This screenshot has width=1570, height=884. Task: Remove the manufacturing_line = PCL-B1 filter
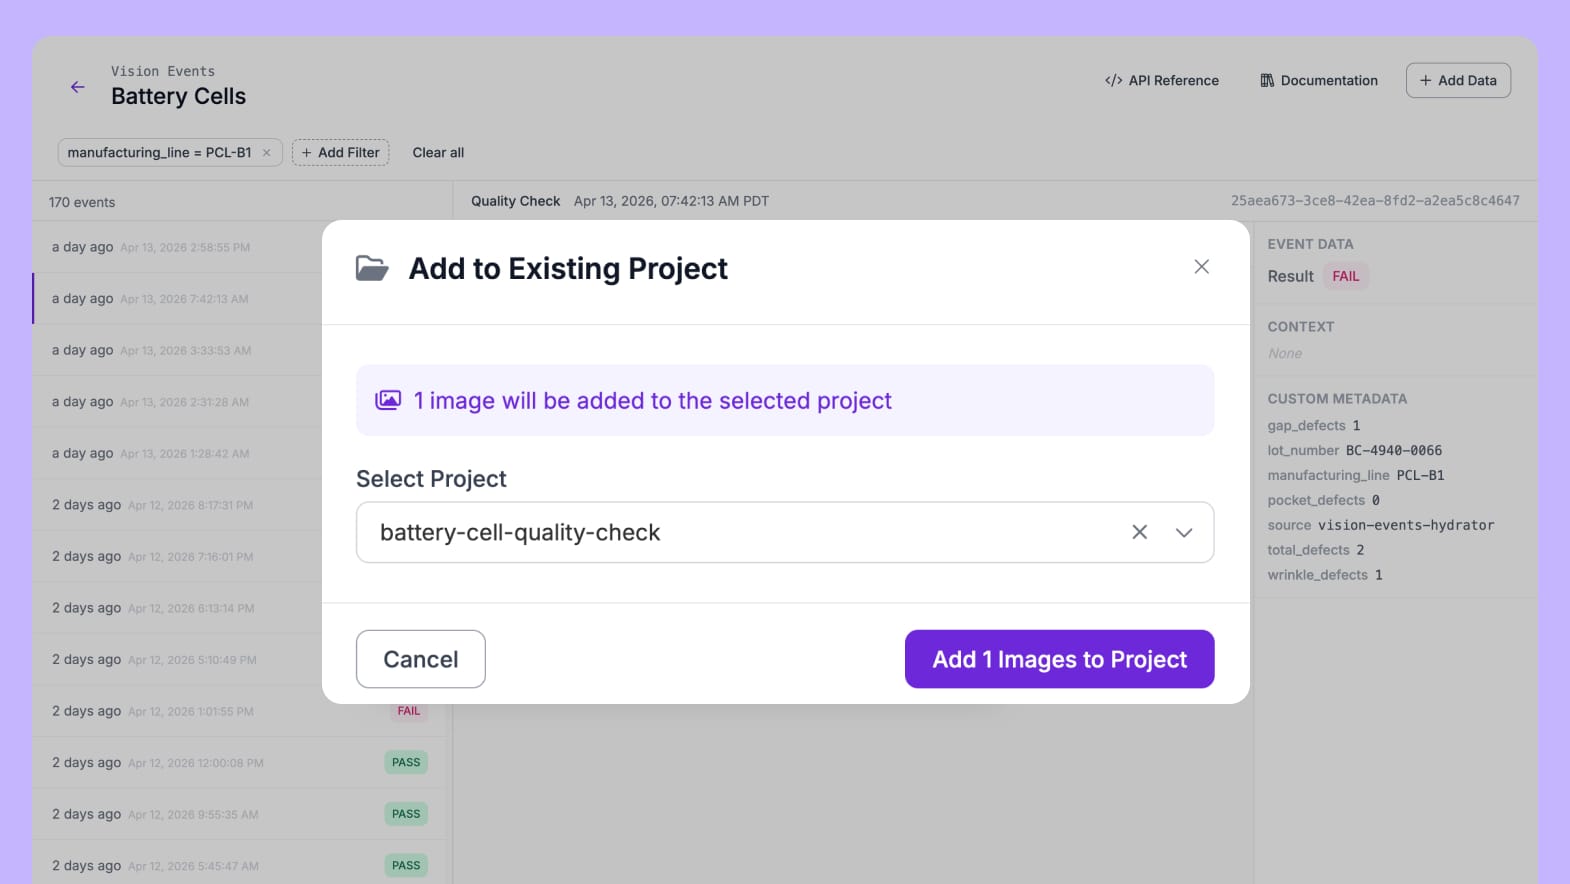[x=267, y=153]
